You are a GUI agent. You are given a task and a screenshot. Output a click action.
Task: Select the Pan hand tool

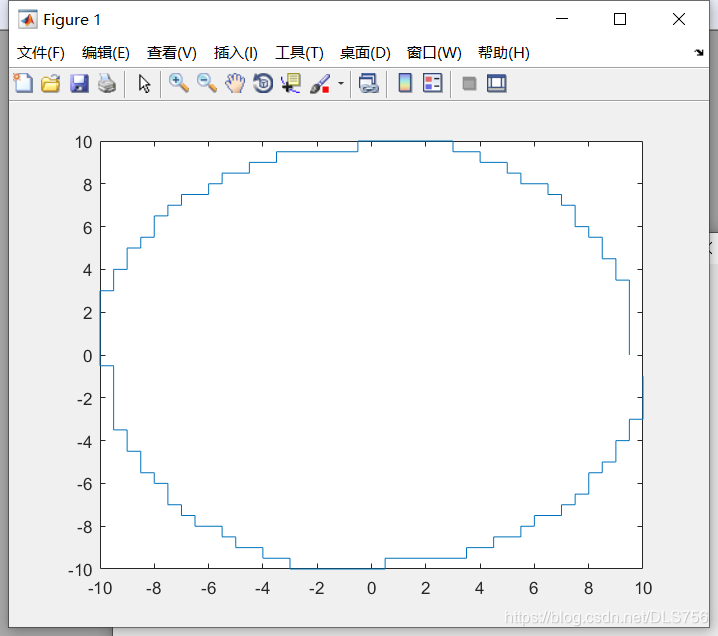pyautogui.click(x=235, y=83)
